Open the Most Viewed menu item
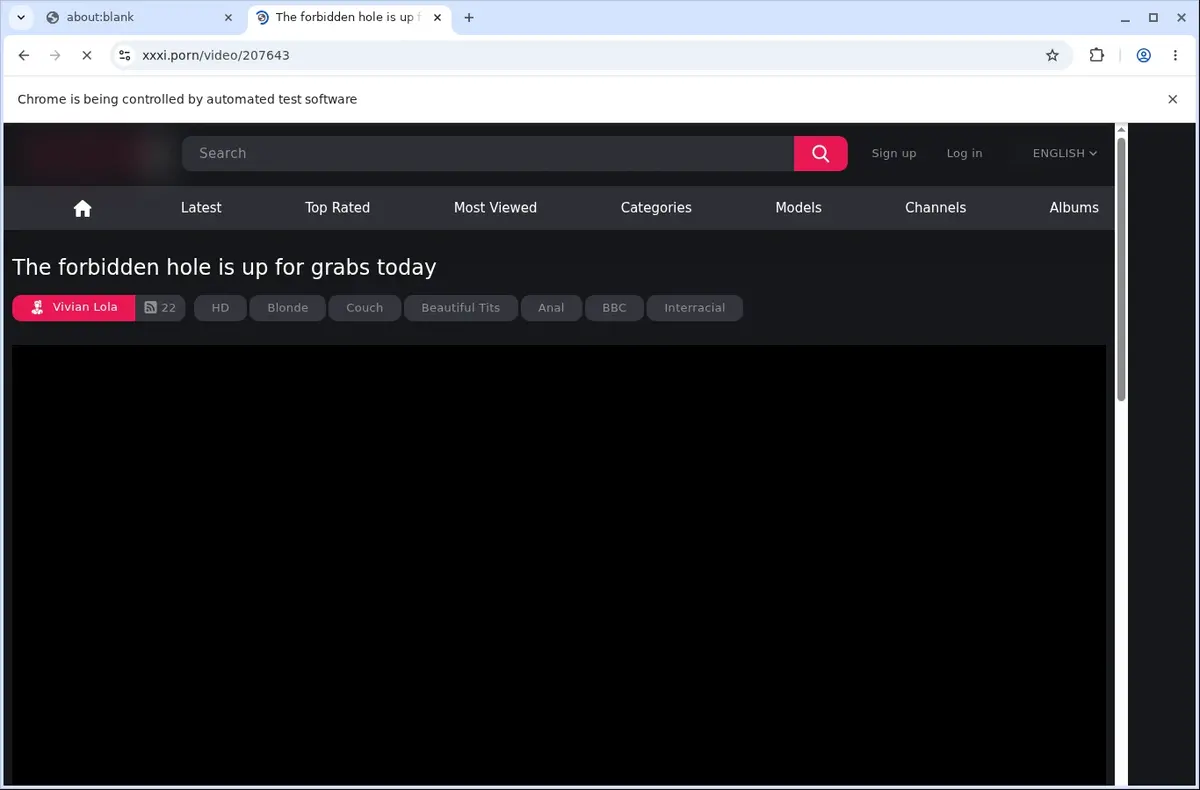This screenshot has width=1200, height=790. tap(495, 208)
